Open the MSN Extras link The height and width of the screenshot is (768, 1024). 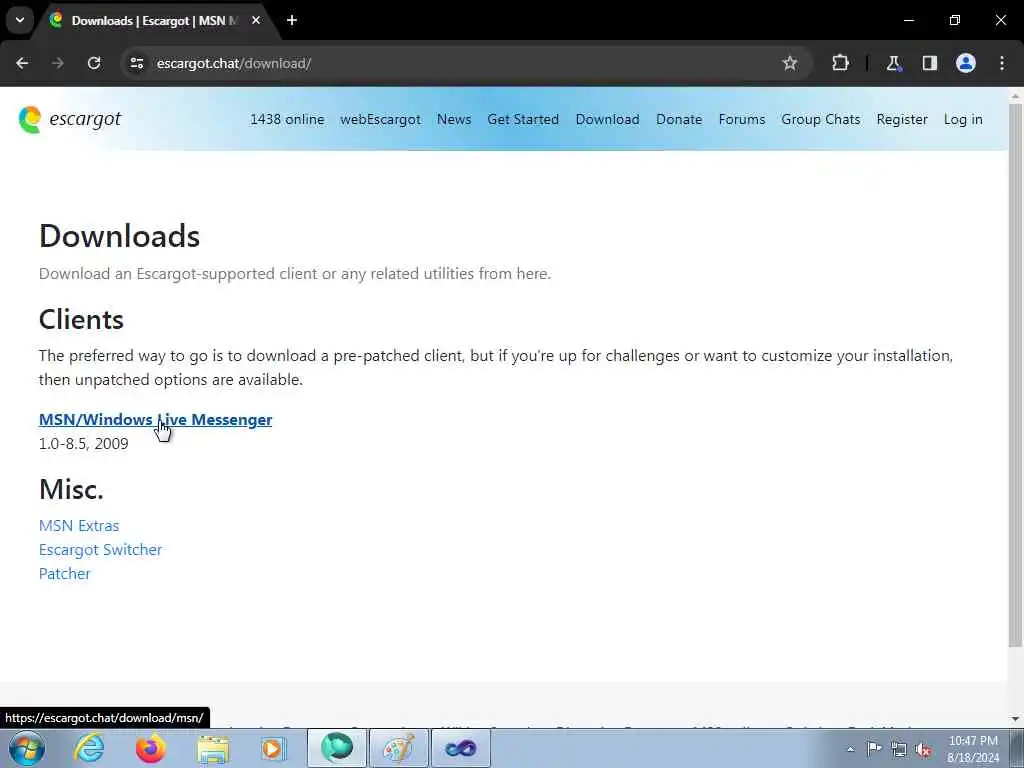pos(79,526)
